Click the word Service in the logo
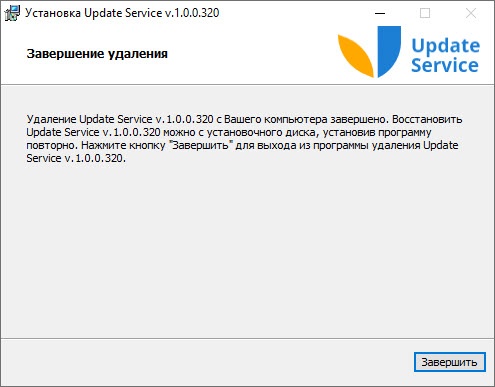Screen dimensions: 495x387 [445, 65]
